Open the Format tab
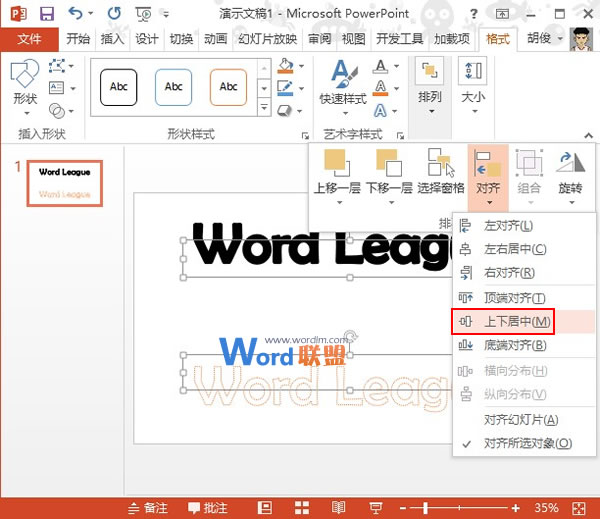600x519 pixels. pyautogui.click(x=497, y=39)
